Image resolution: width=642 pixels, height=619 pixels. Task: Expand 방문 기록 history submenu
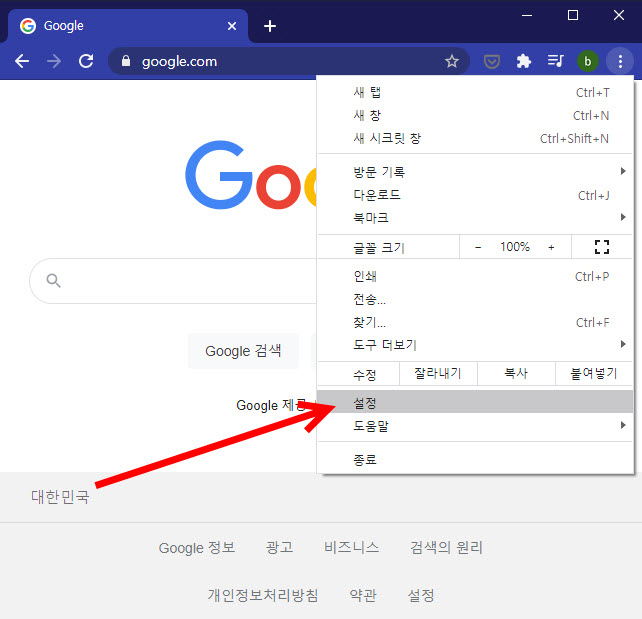click(475, 172)
